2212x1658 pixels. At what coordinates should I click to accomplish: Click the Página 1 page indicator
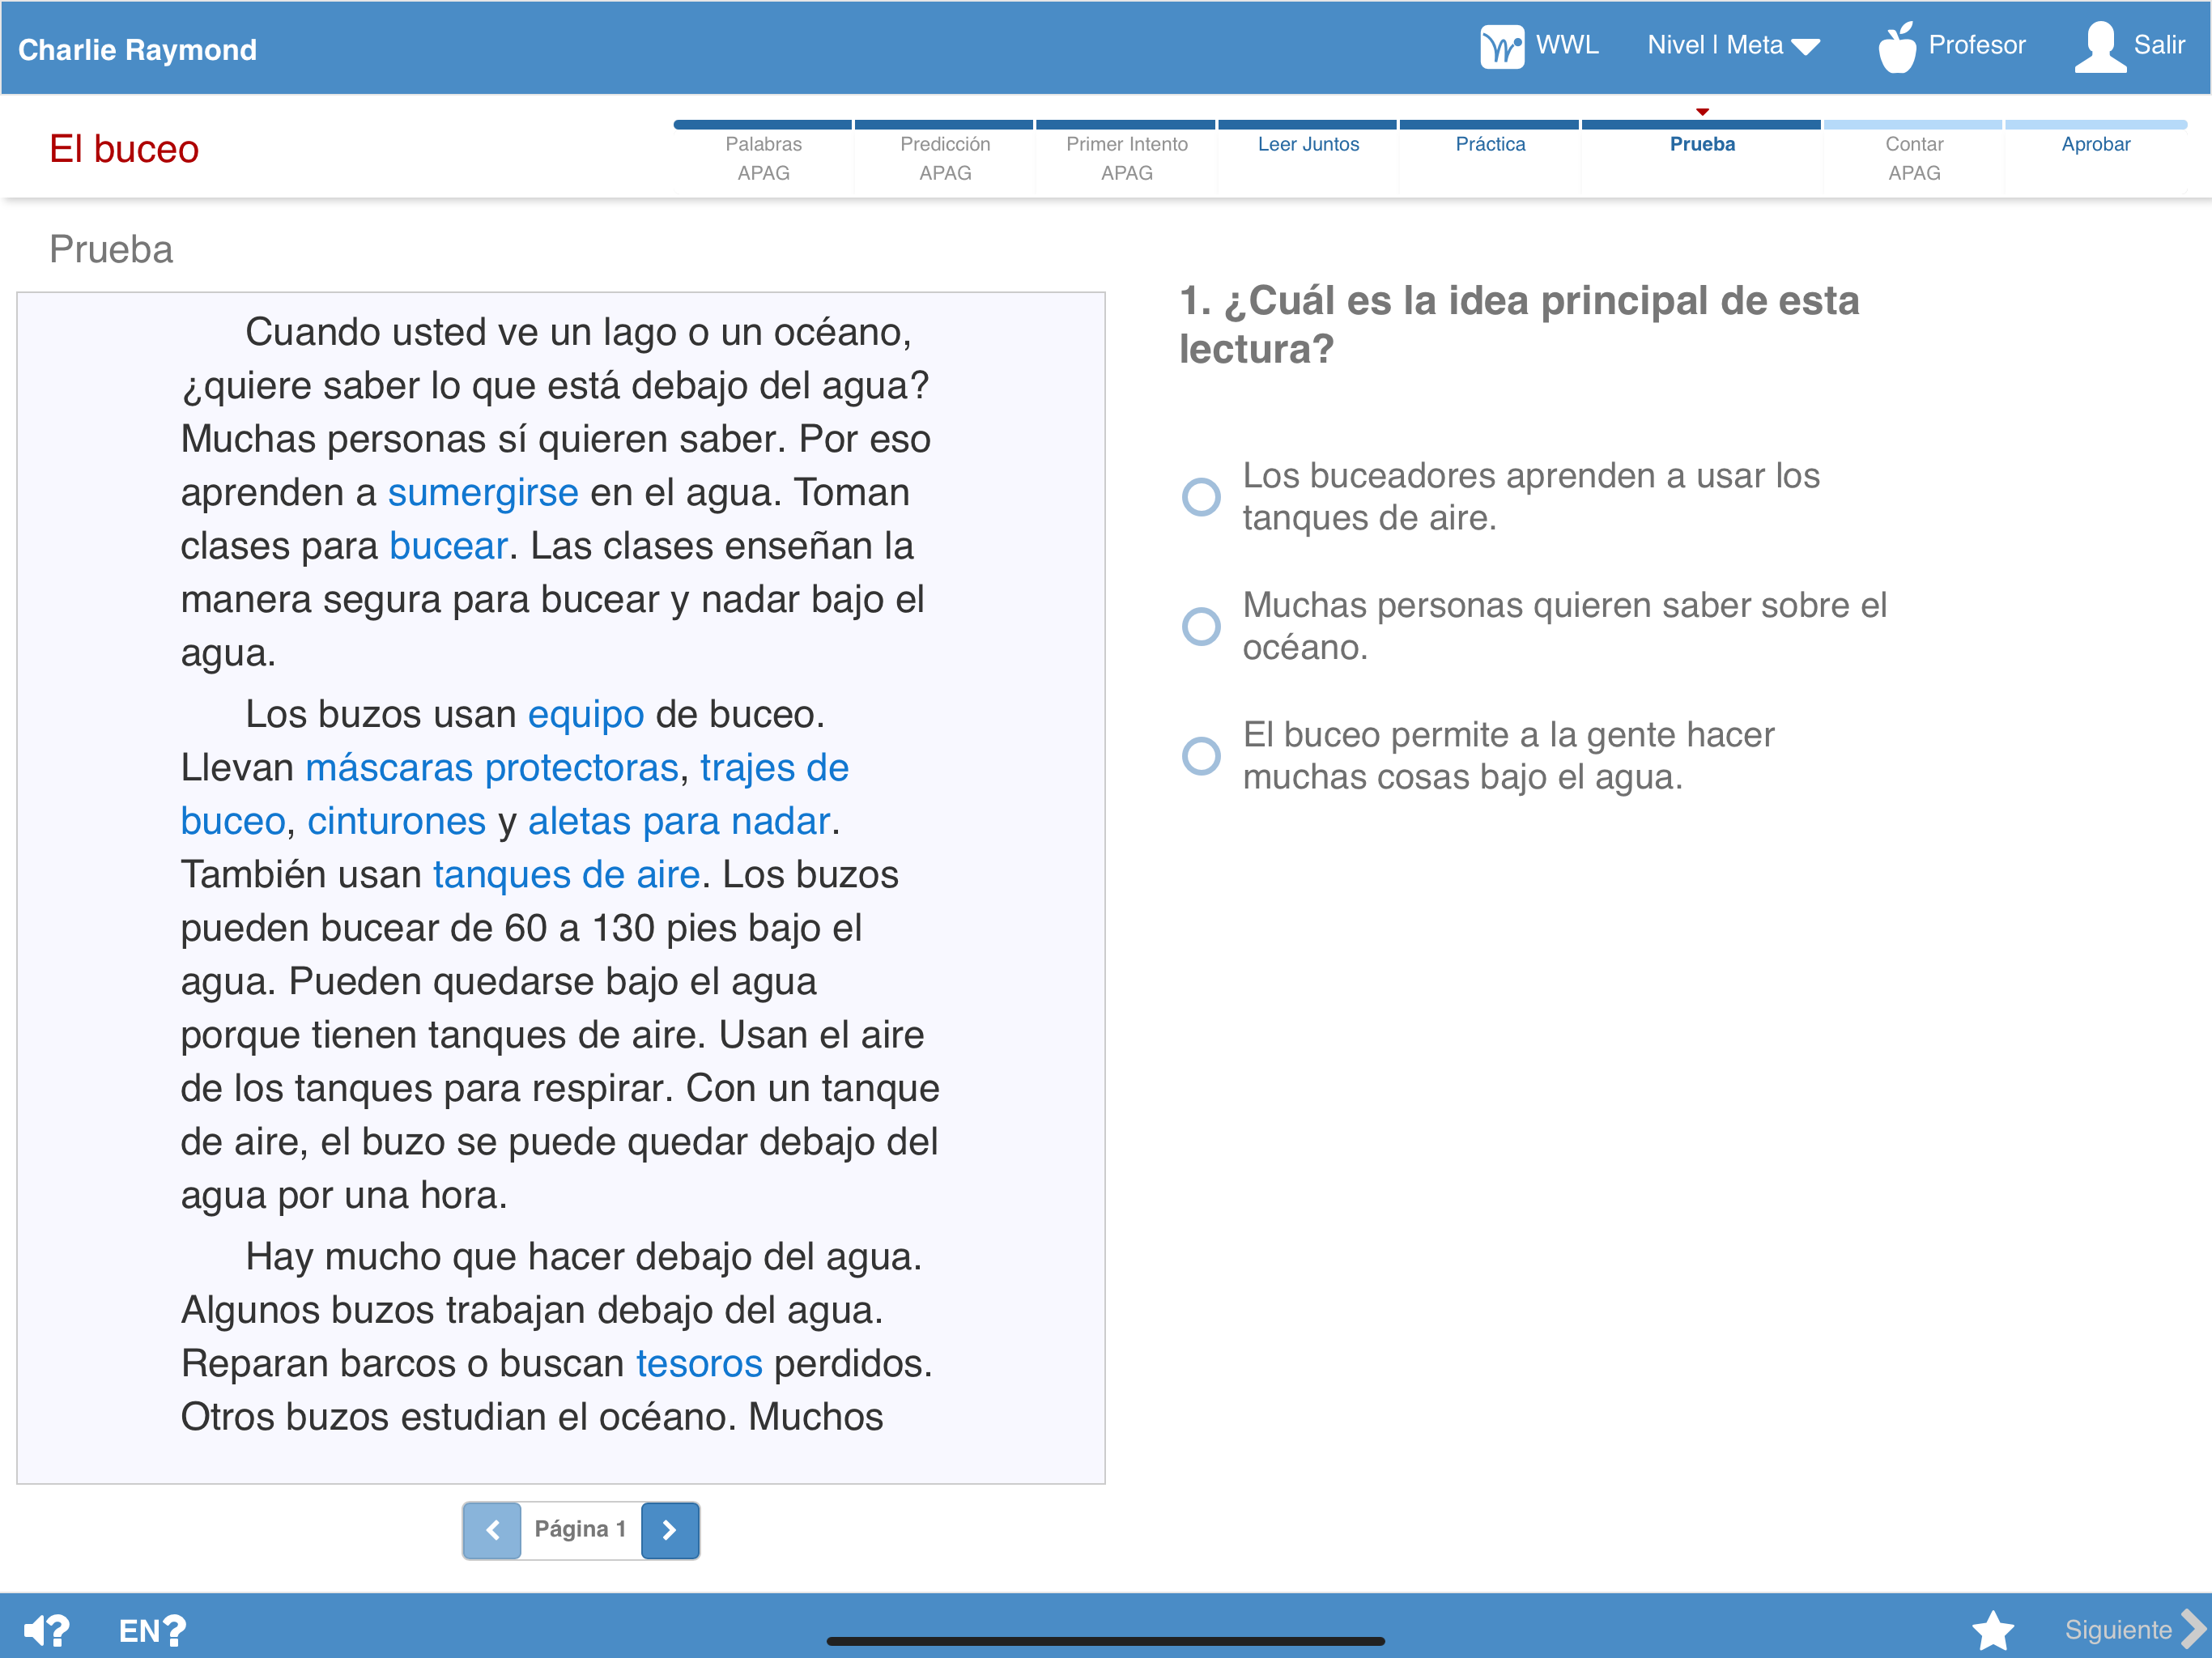[x=580, y=1529]
